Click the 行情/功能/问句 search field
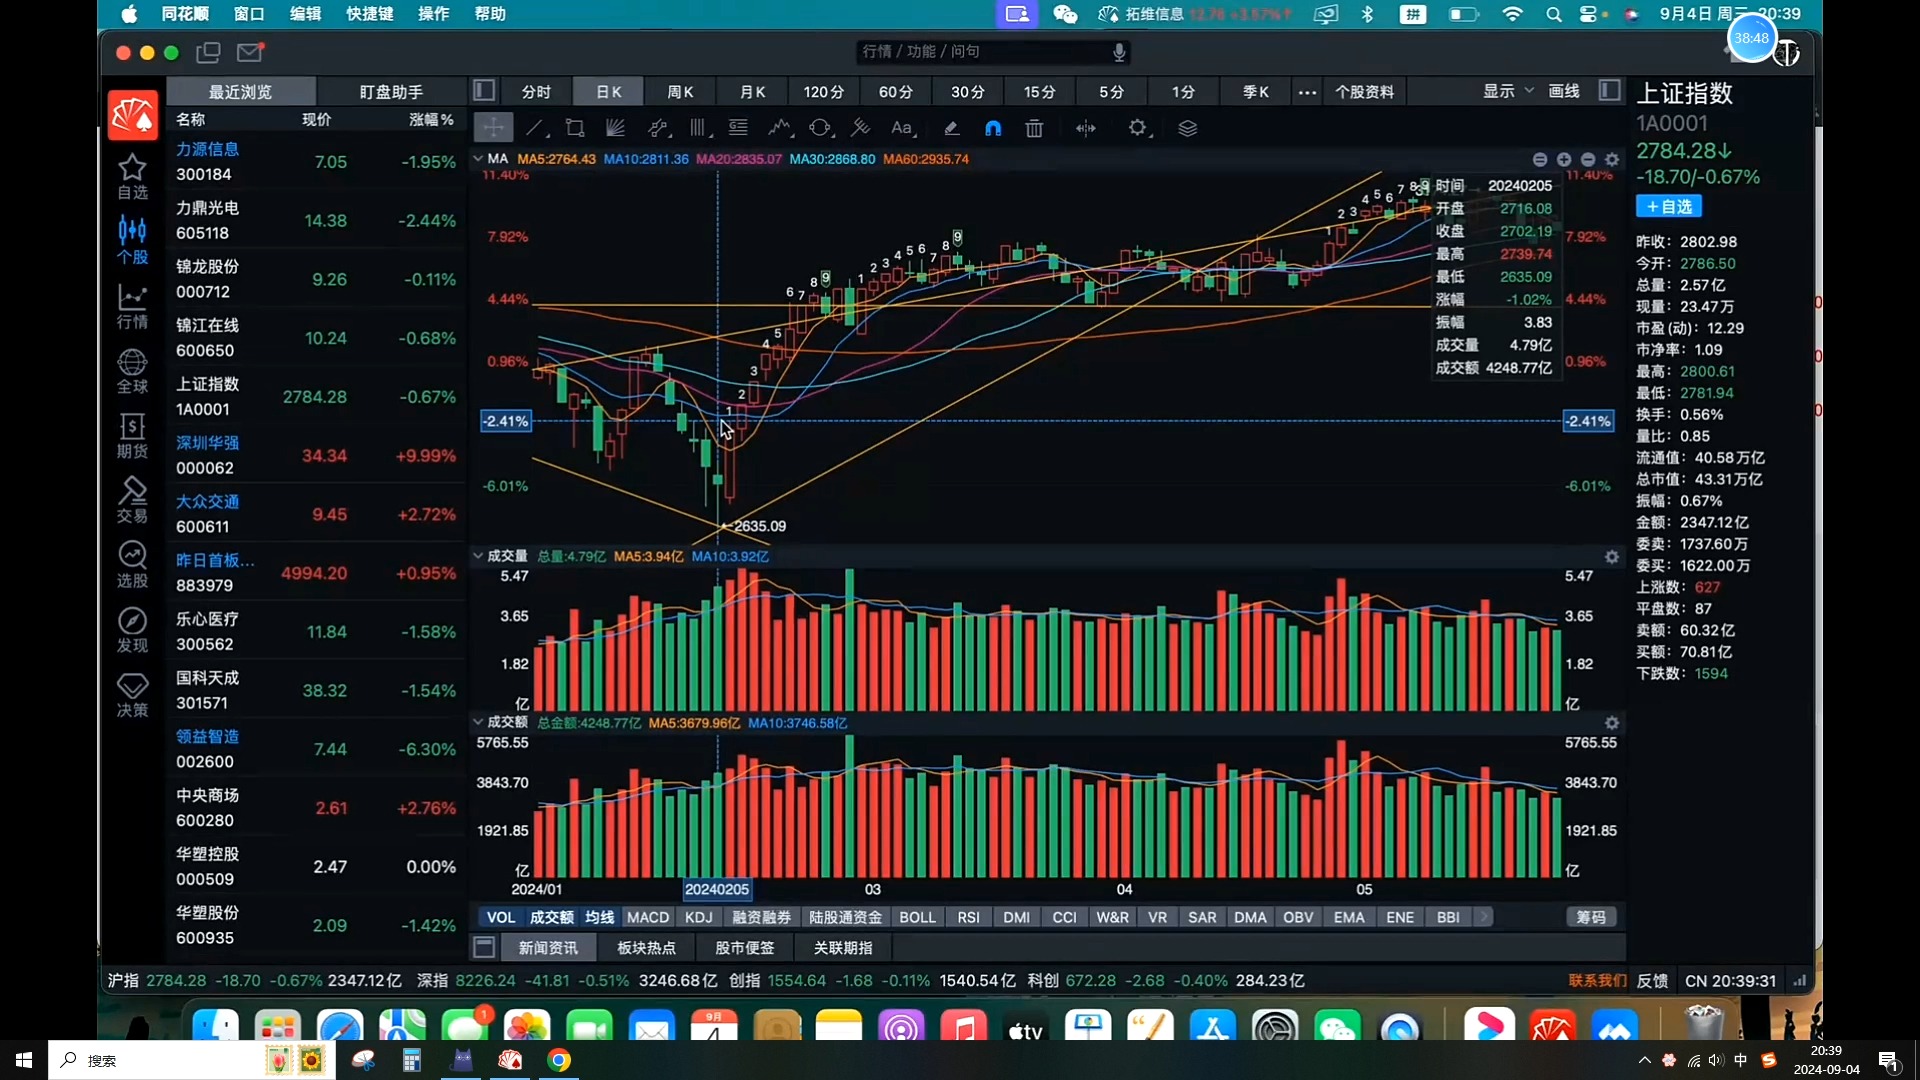 [994, 52]
